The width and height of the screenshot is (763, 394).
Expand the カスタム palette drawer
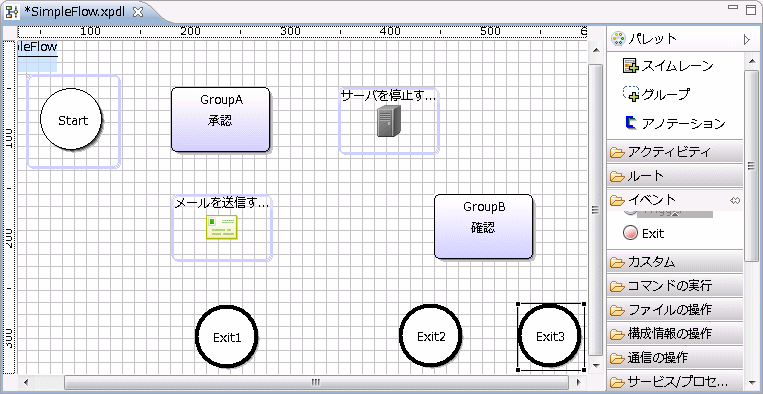675,262
